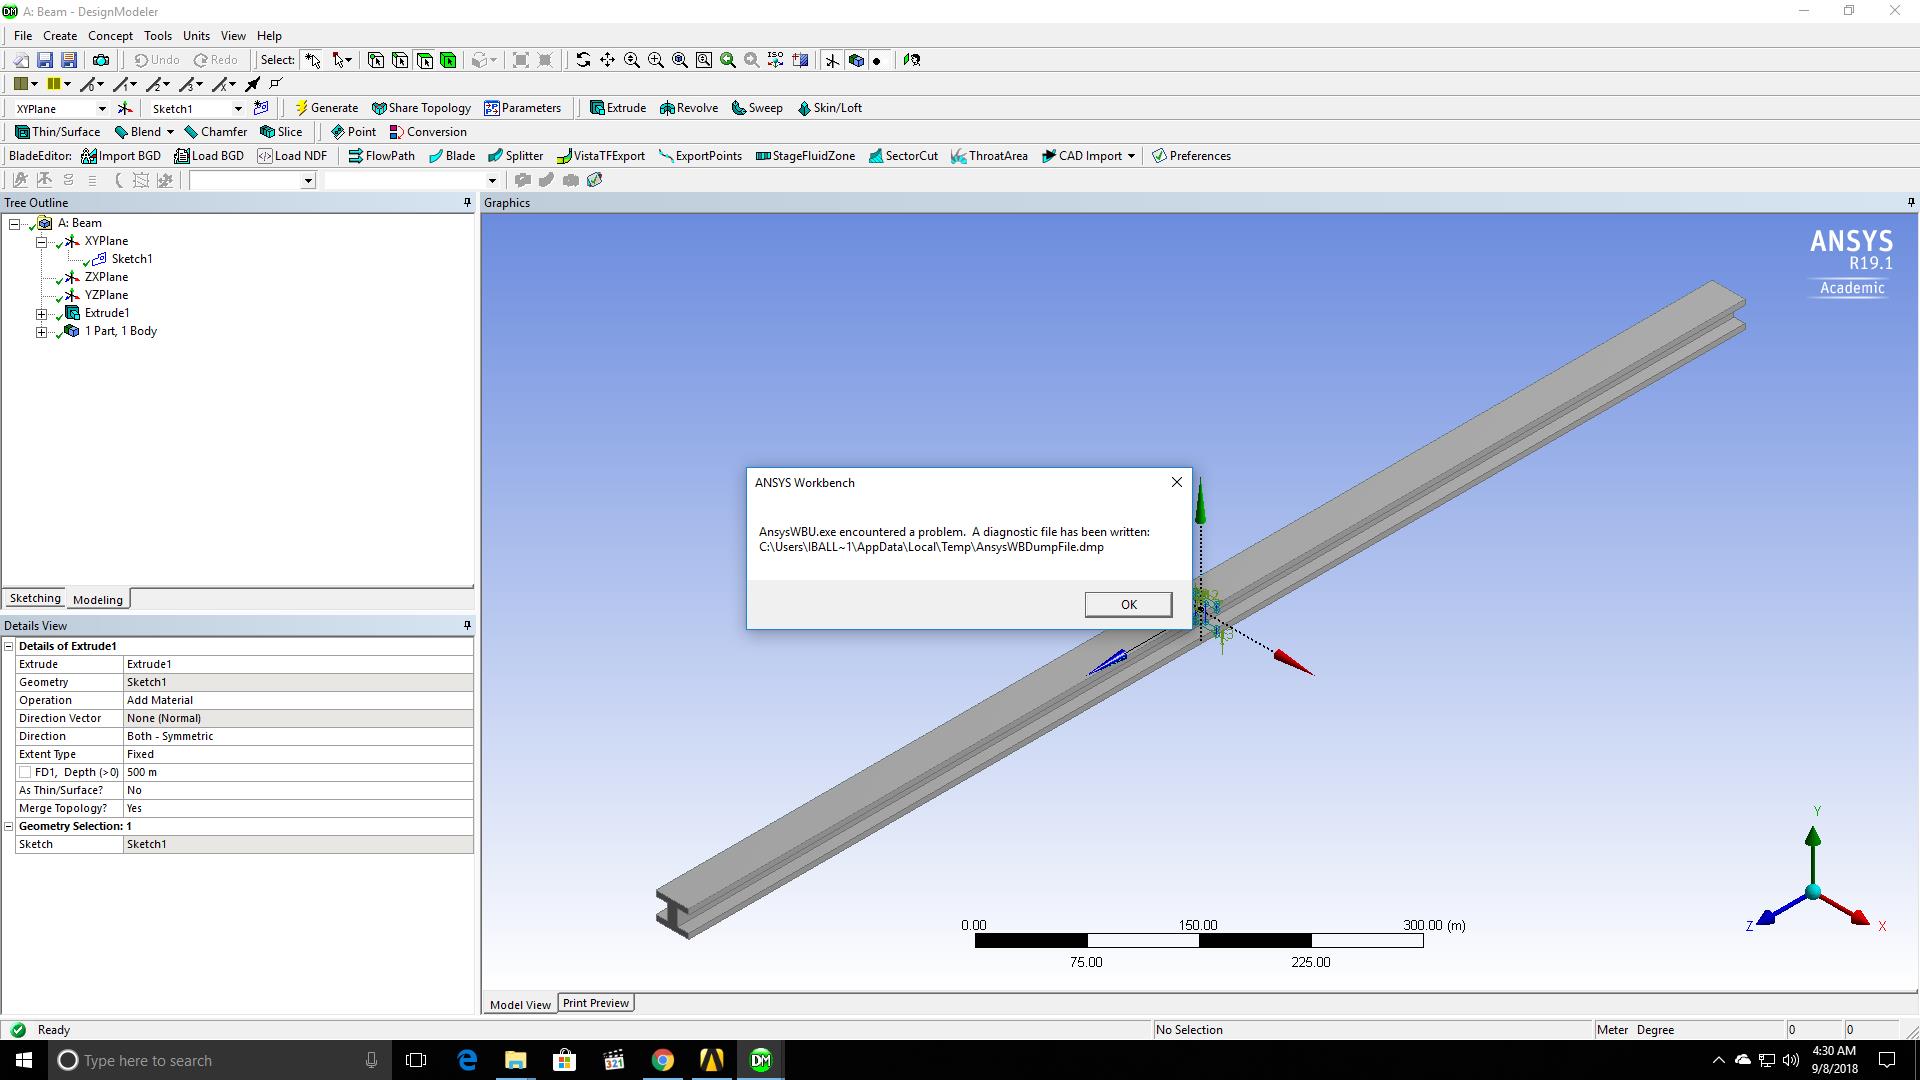Toggle Display Plane icon in toolbar
This screenshot has height=1080, width=1920.
click(x=832, y=60)
